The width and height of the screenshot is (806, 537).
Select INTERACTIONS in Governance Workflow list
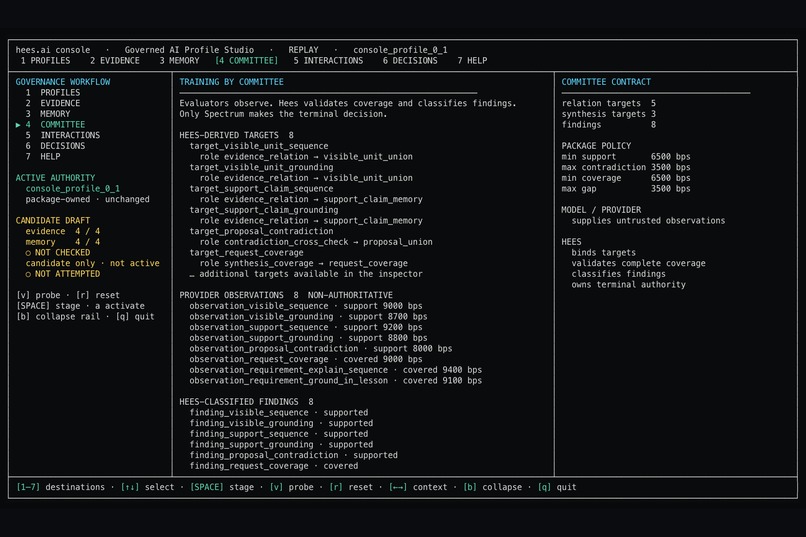63,135
